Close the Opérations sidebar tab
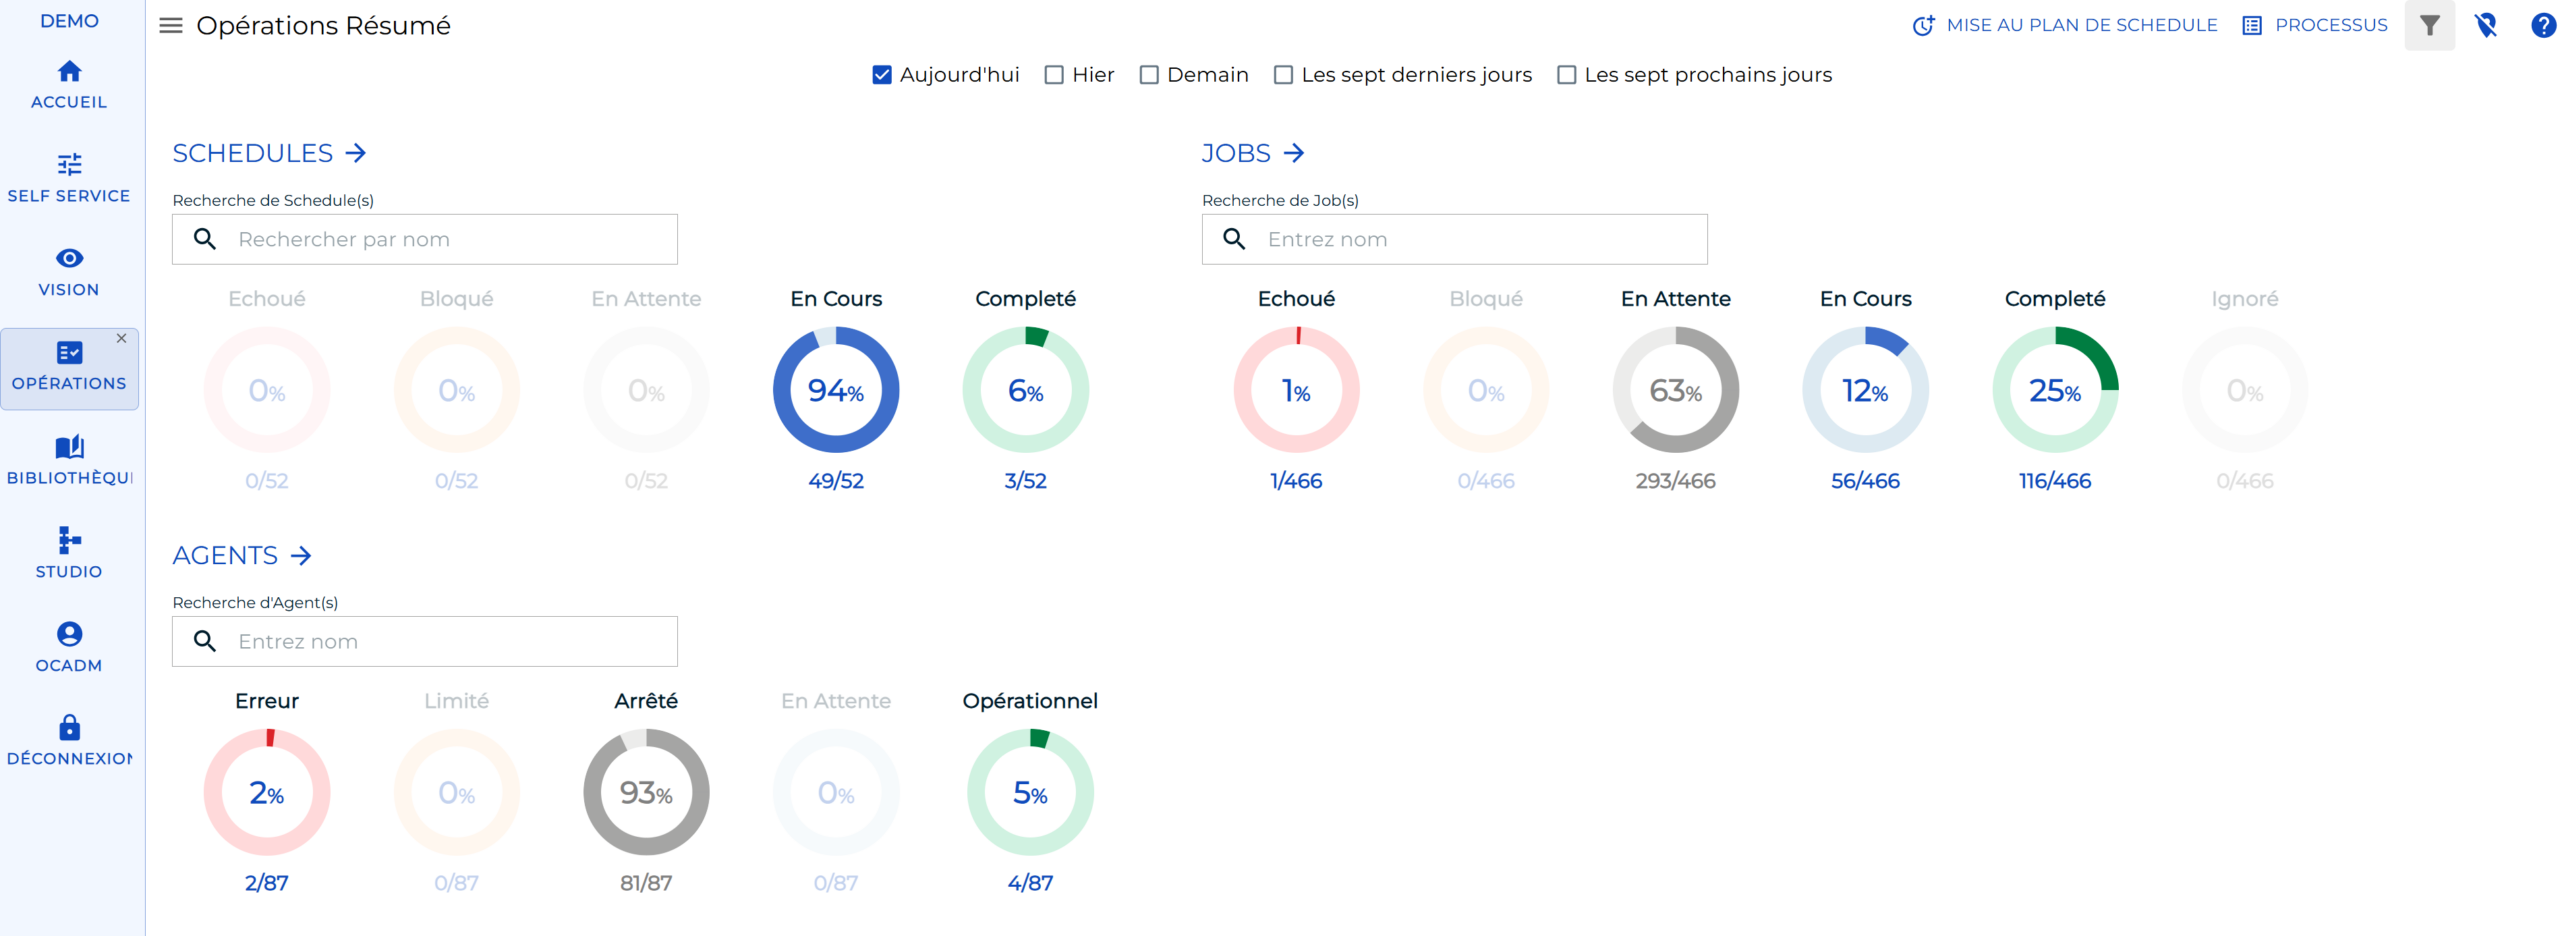This screenshot has height=936, width=2560. (121, 338)
